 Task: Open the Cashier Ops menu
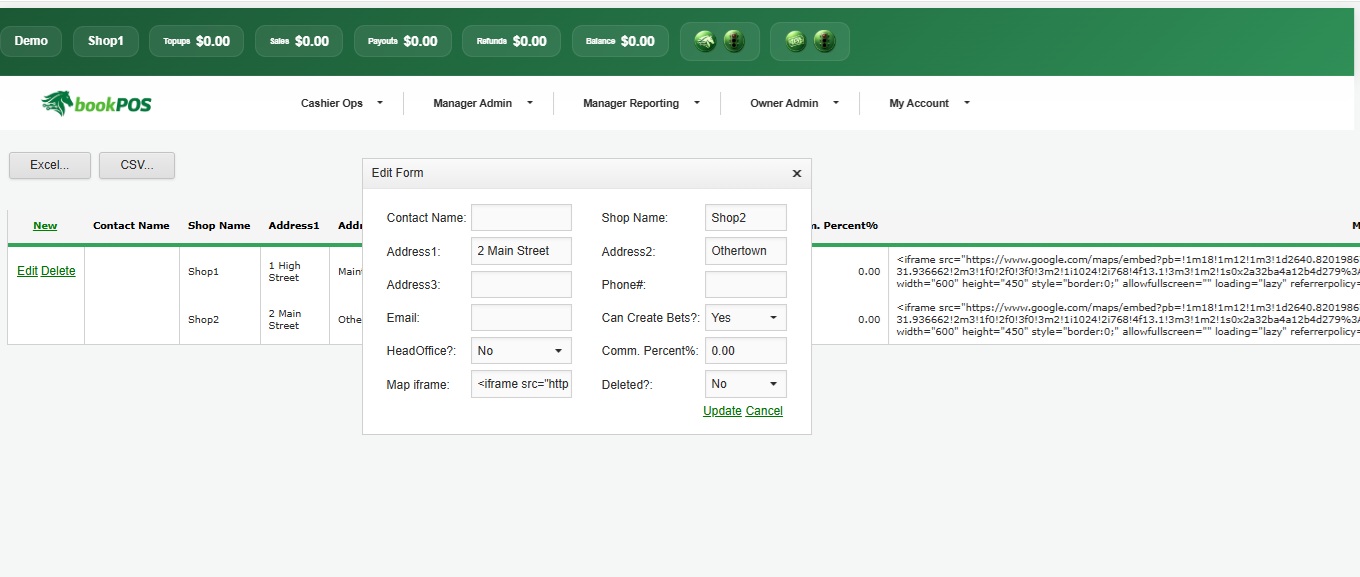(x=342, y=103)
